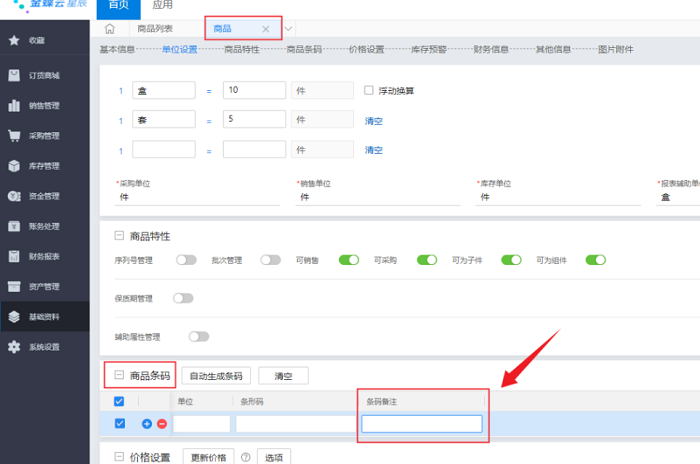Collapse the 商品特性 section

tap(120, 236)
